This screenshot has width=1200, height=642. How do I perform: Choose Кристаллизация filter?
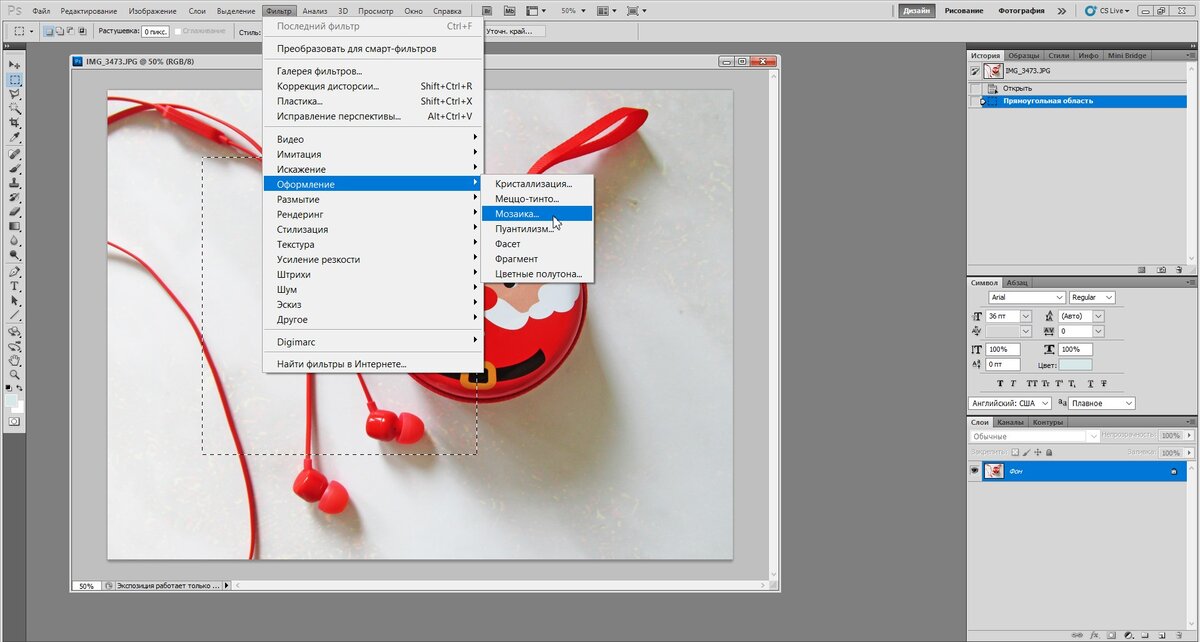click(x=537, y=184)
